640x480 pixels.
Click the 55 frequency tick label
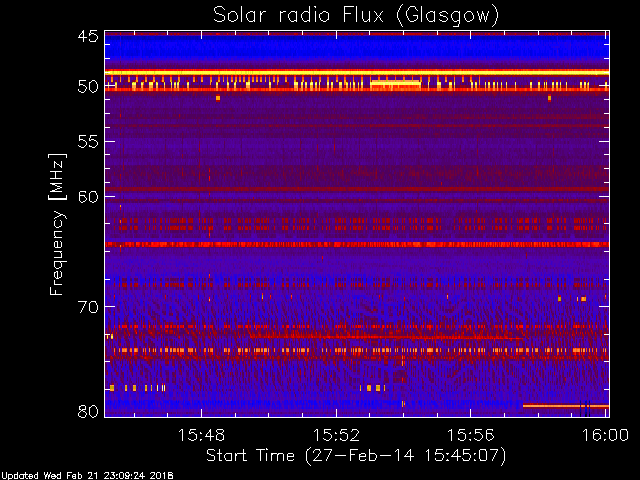coord(88,142)
